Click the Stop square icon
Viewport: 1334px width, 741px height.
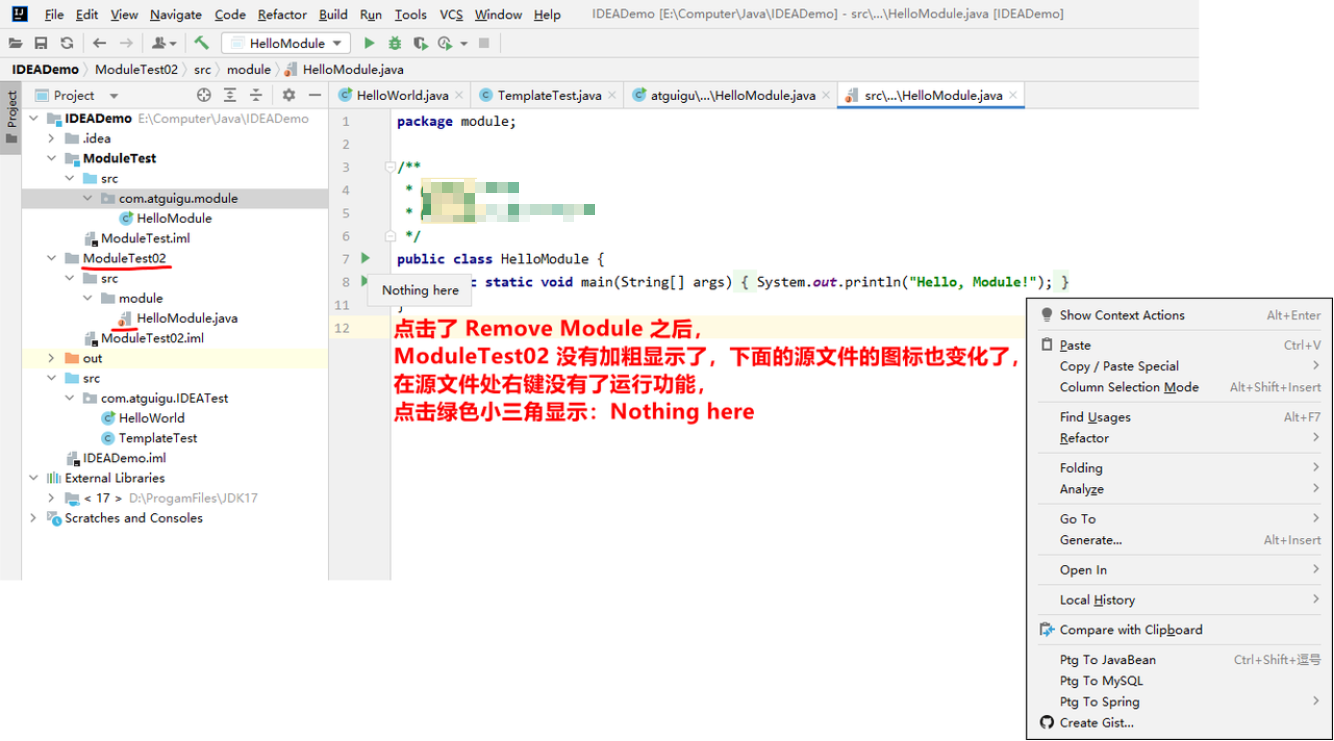pyautogui.click(x=484, y=43)
